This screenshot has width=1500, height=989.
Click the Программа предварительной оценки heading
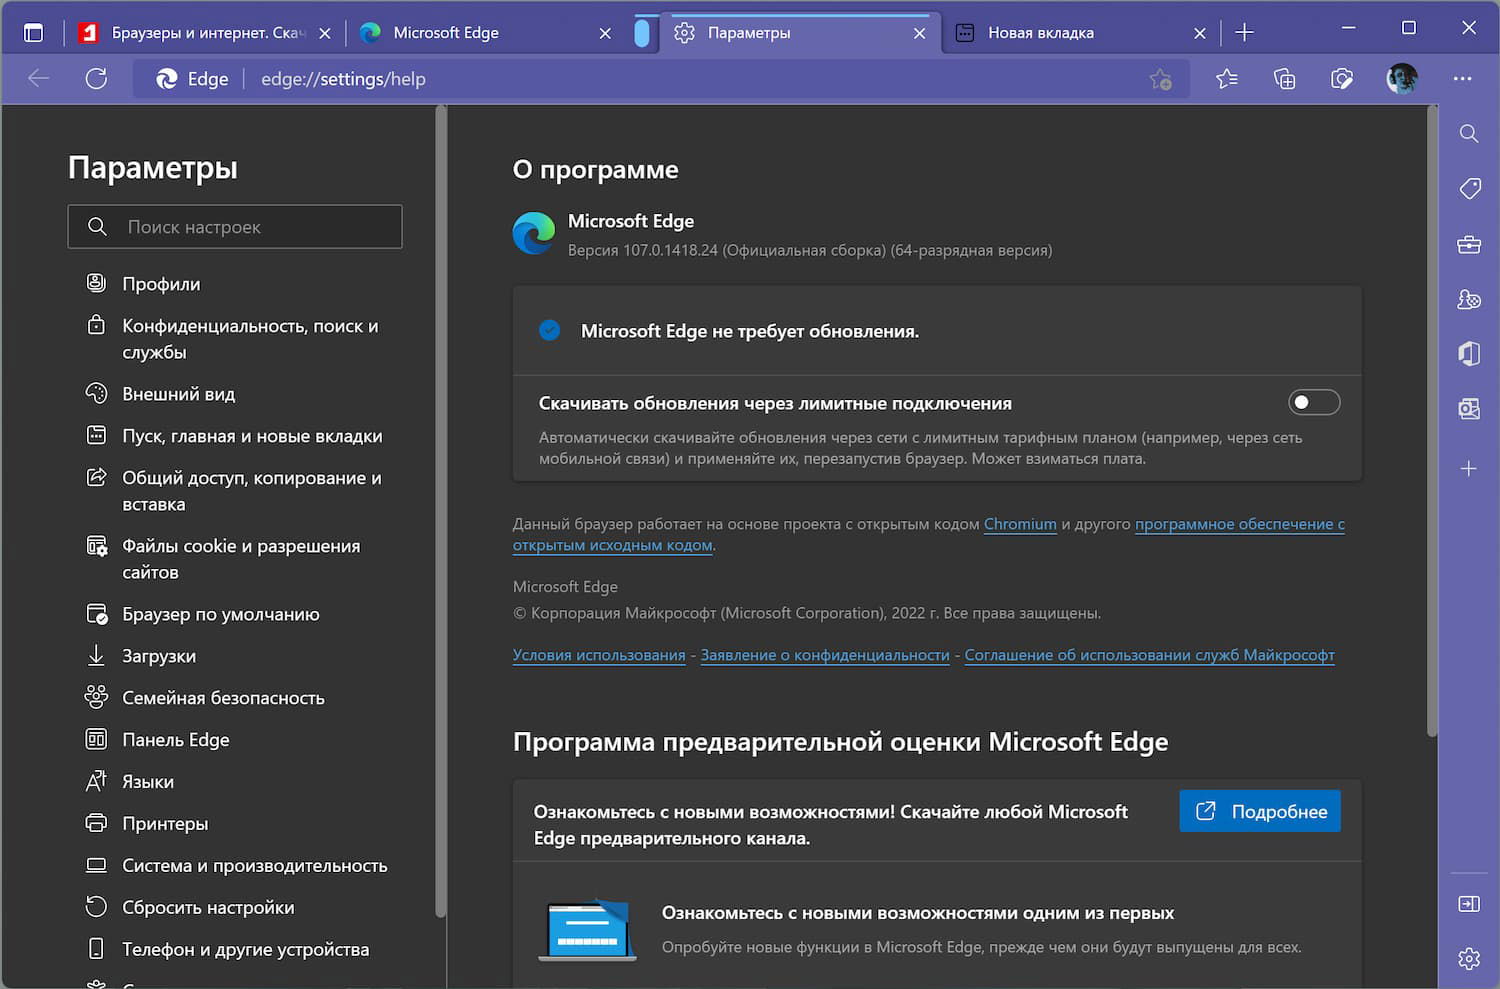(841, 742)
